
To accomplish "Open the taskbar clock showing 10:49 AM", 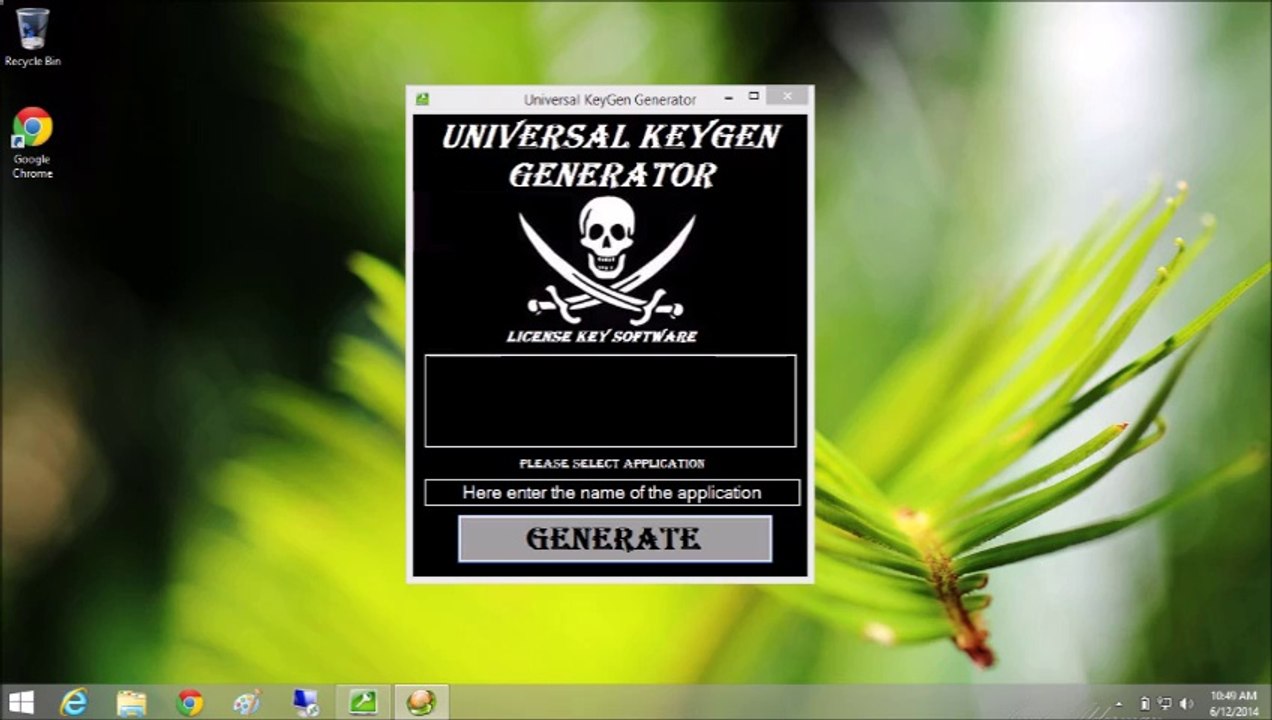I will click(1234, 703).
